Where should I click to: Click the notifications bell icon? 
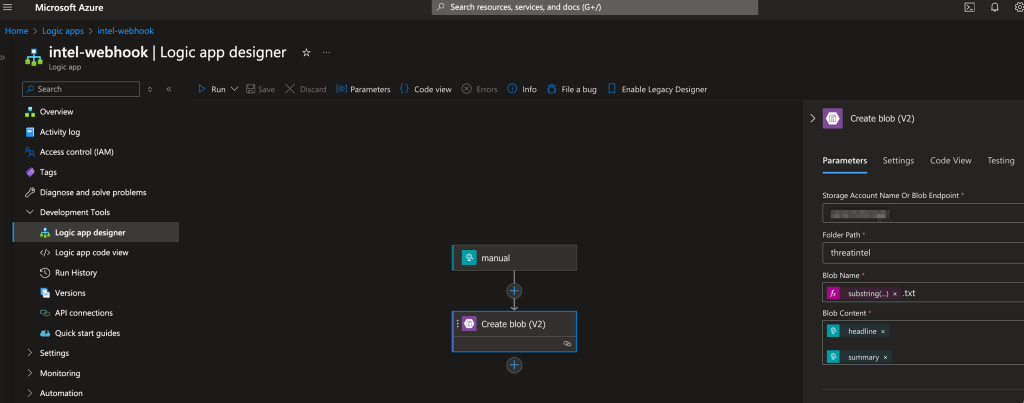tap(994, 7)
